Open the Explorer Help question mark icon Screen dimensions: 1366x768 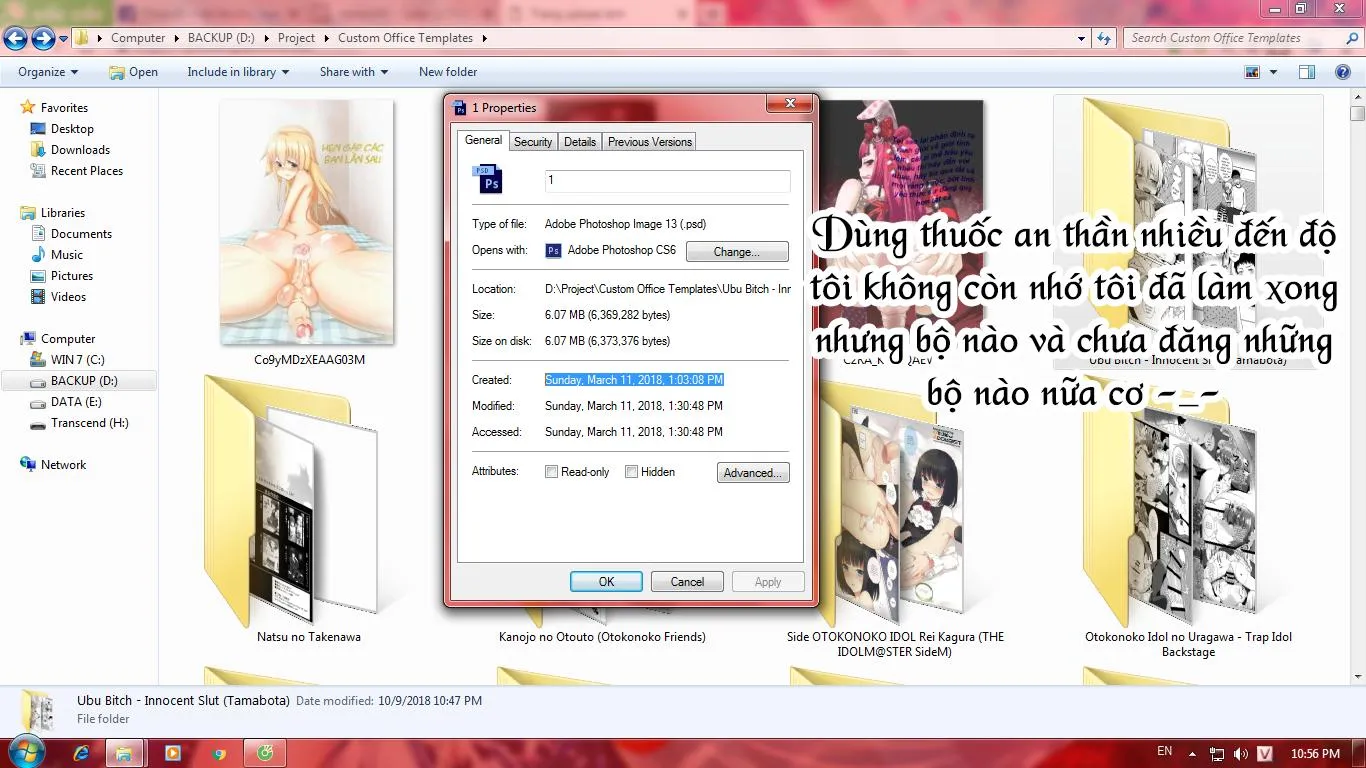click(1343, 72)
